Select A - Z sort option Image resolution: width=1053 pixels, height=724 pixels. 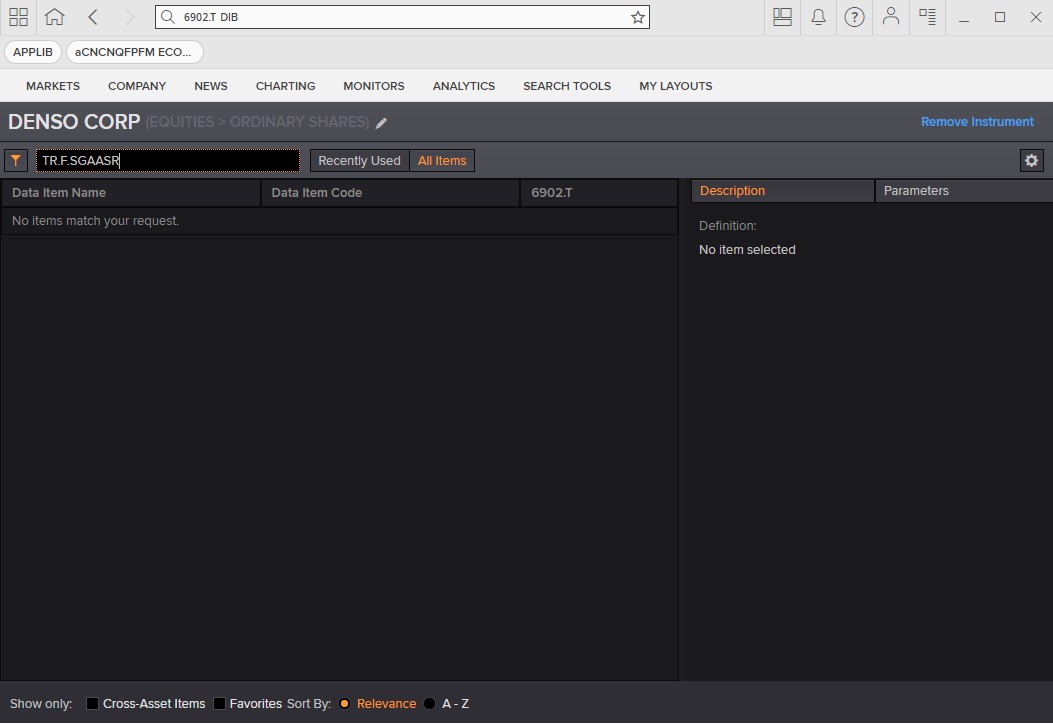point(430,703)
